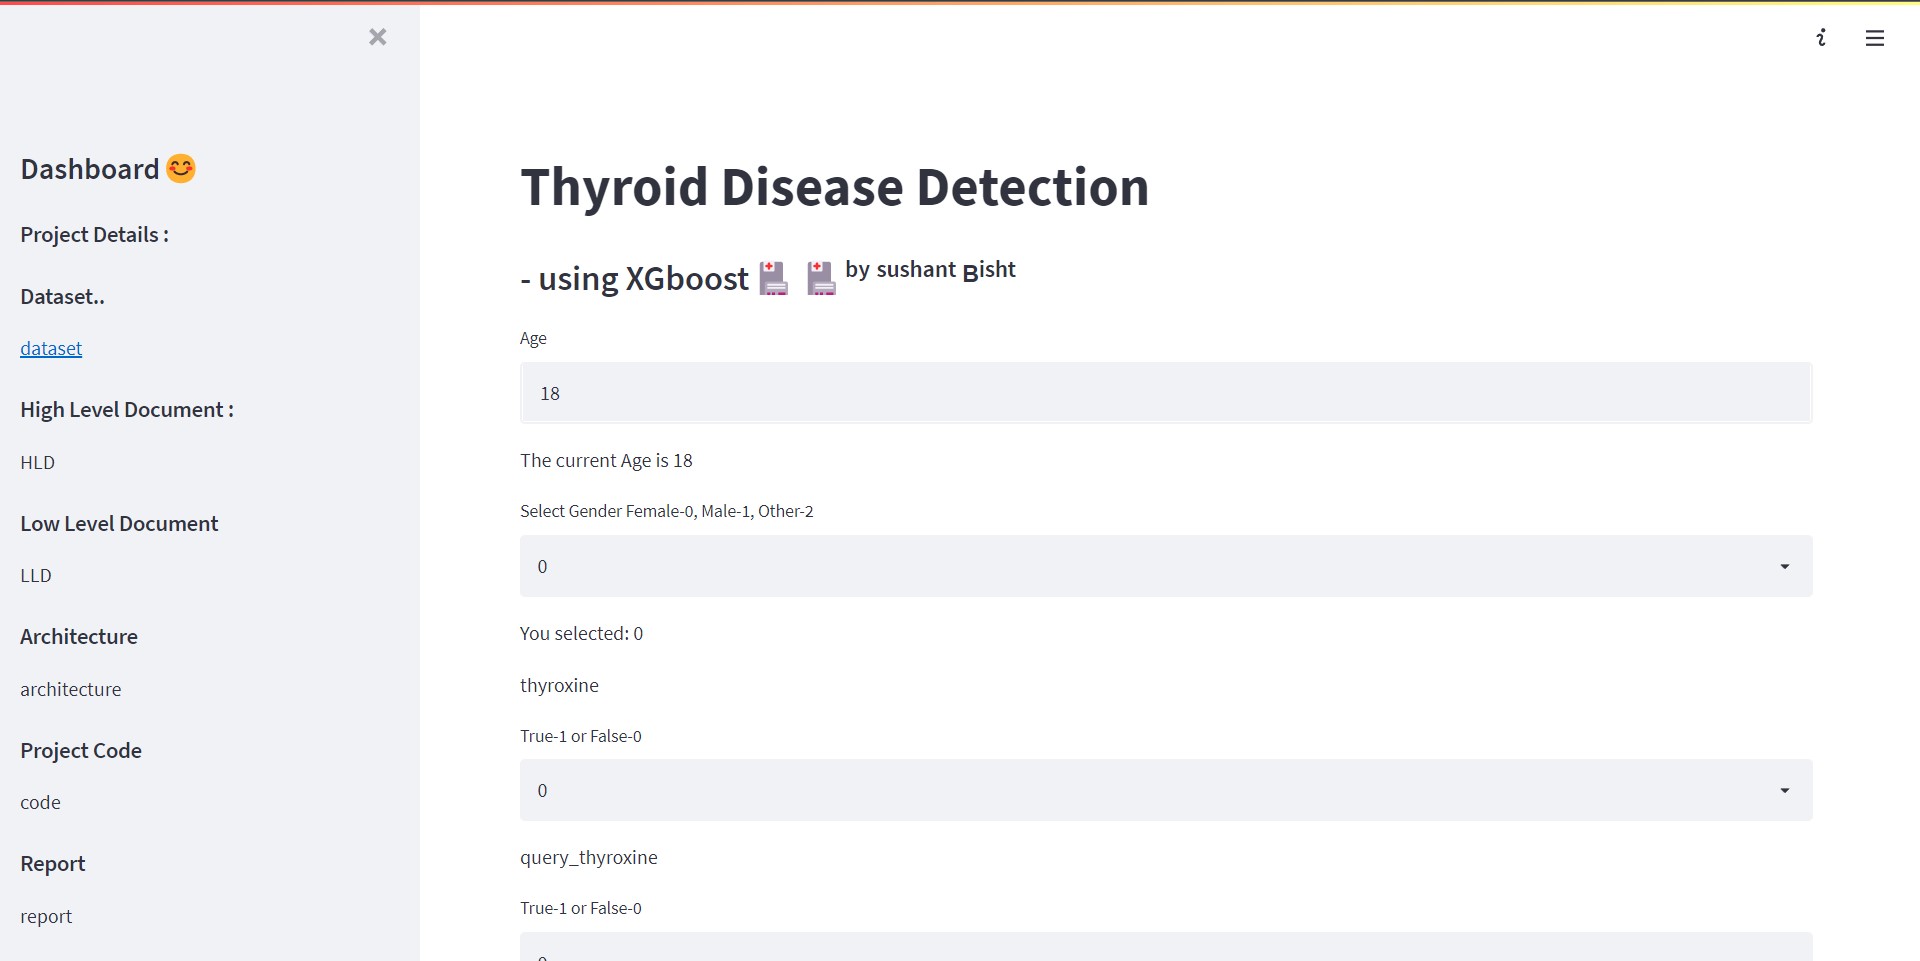This screenshot has height=961, width=1920.
Task: Open the hamburger menu in the top-right corner
Action: point(1875,38)
